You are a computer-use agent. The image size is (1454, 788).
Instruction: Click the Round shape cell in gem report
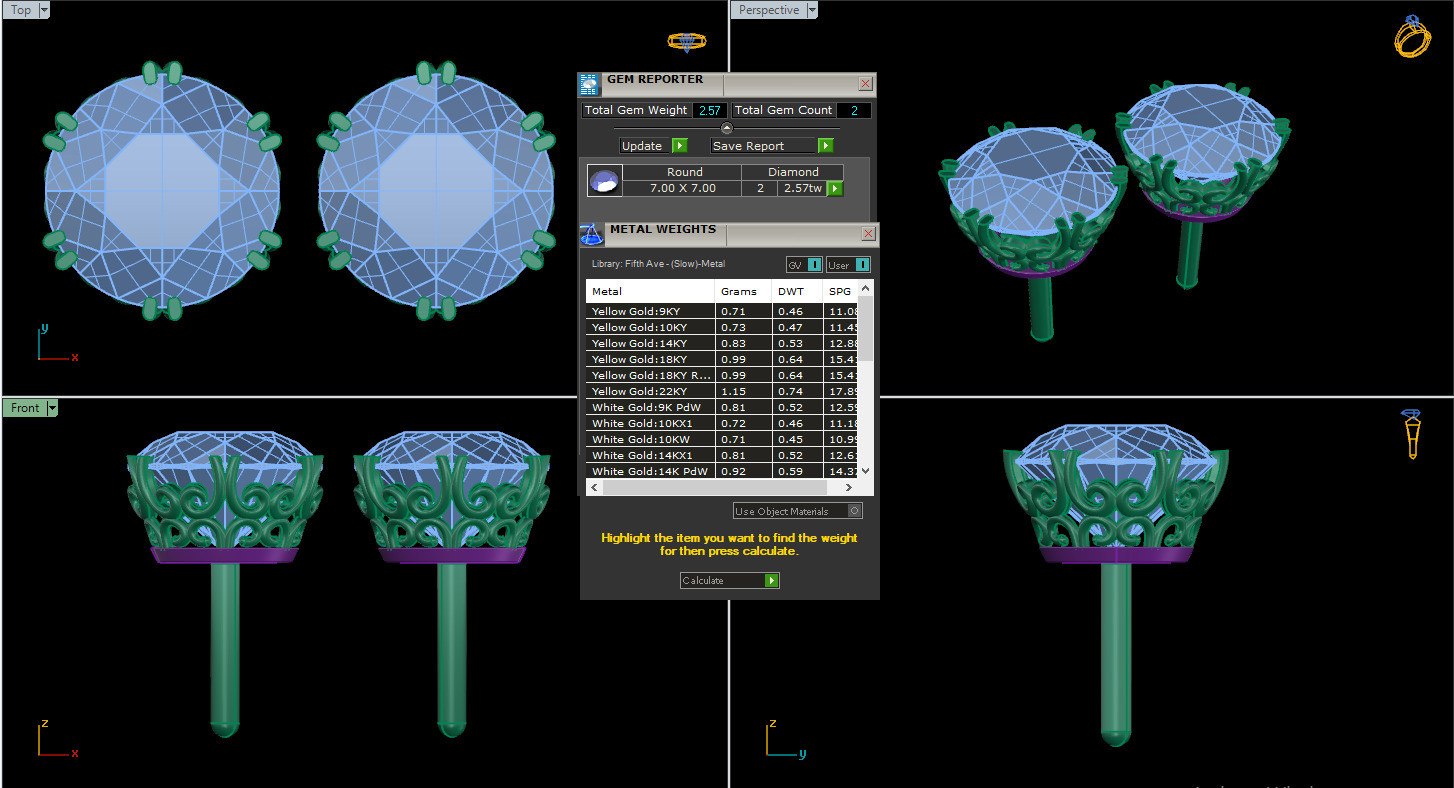[x=683, y=172]
